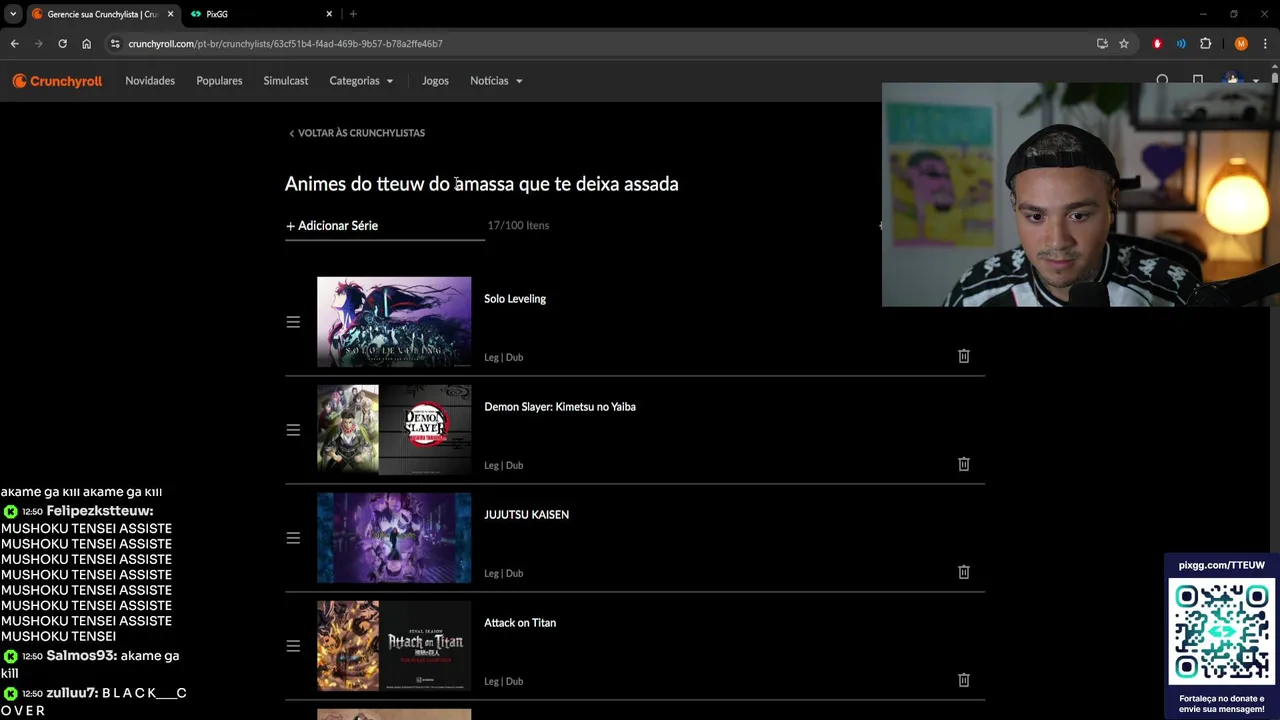
Task: Click the Crunchyroll logo
Action: (57, 81)
